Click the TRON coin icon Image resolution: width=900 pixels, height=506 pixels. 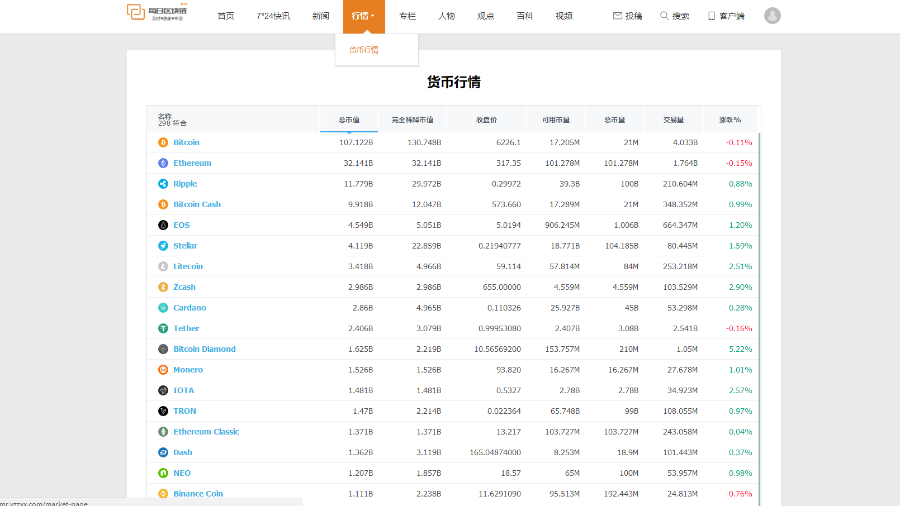[x=163, y=411]
